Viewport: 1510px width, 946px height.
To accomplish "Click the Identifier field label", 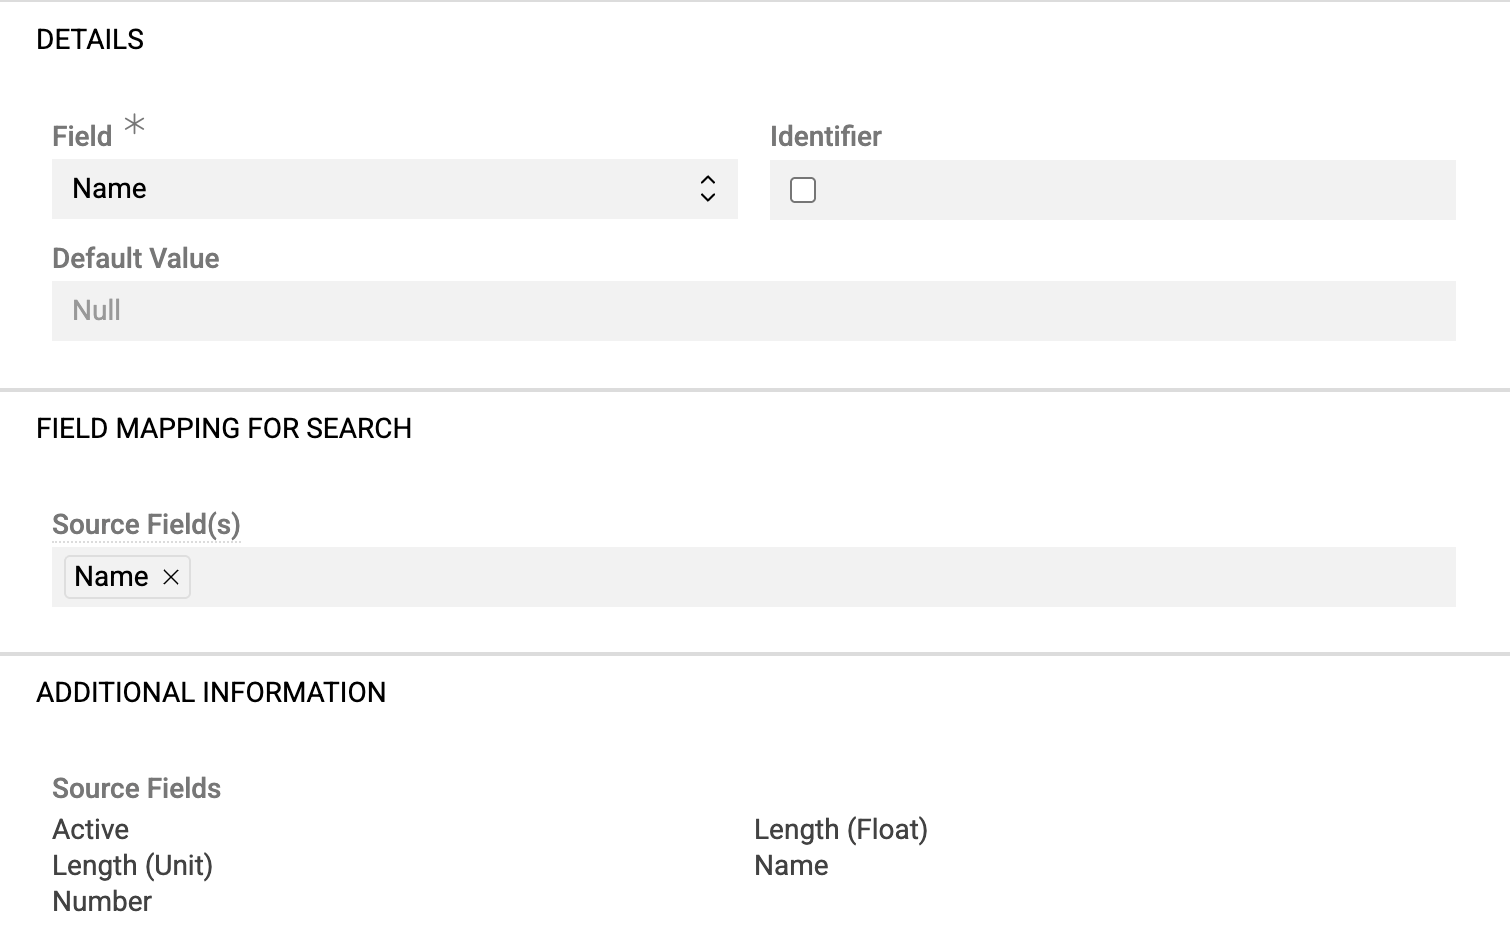I will pos(825,136).
